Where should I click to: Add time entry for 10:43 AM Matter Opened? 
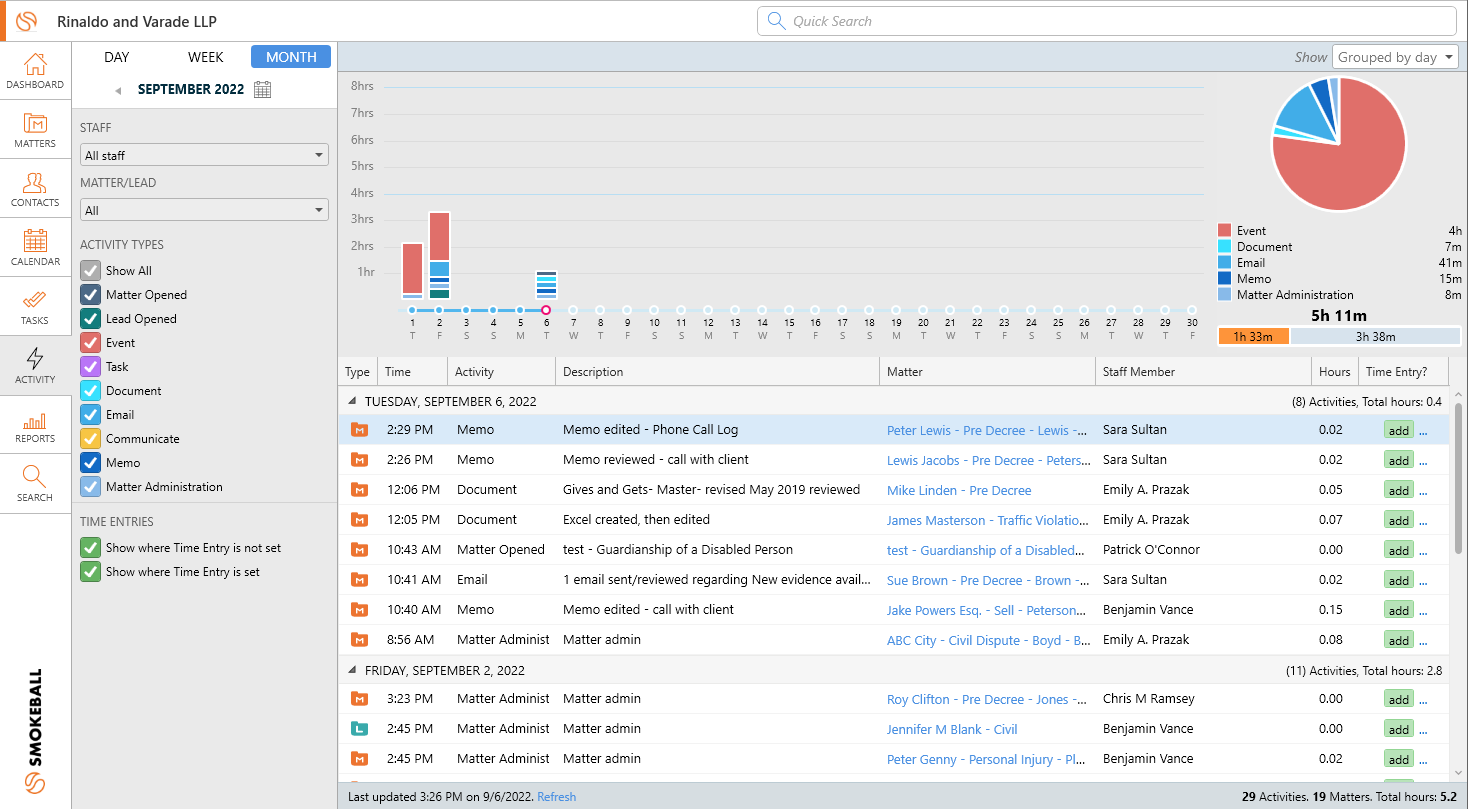coord(1398,550)
